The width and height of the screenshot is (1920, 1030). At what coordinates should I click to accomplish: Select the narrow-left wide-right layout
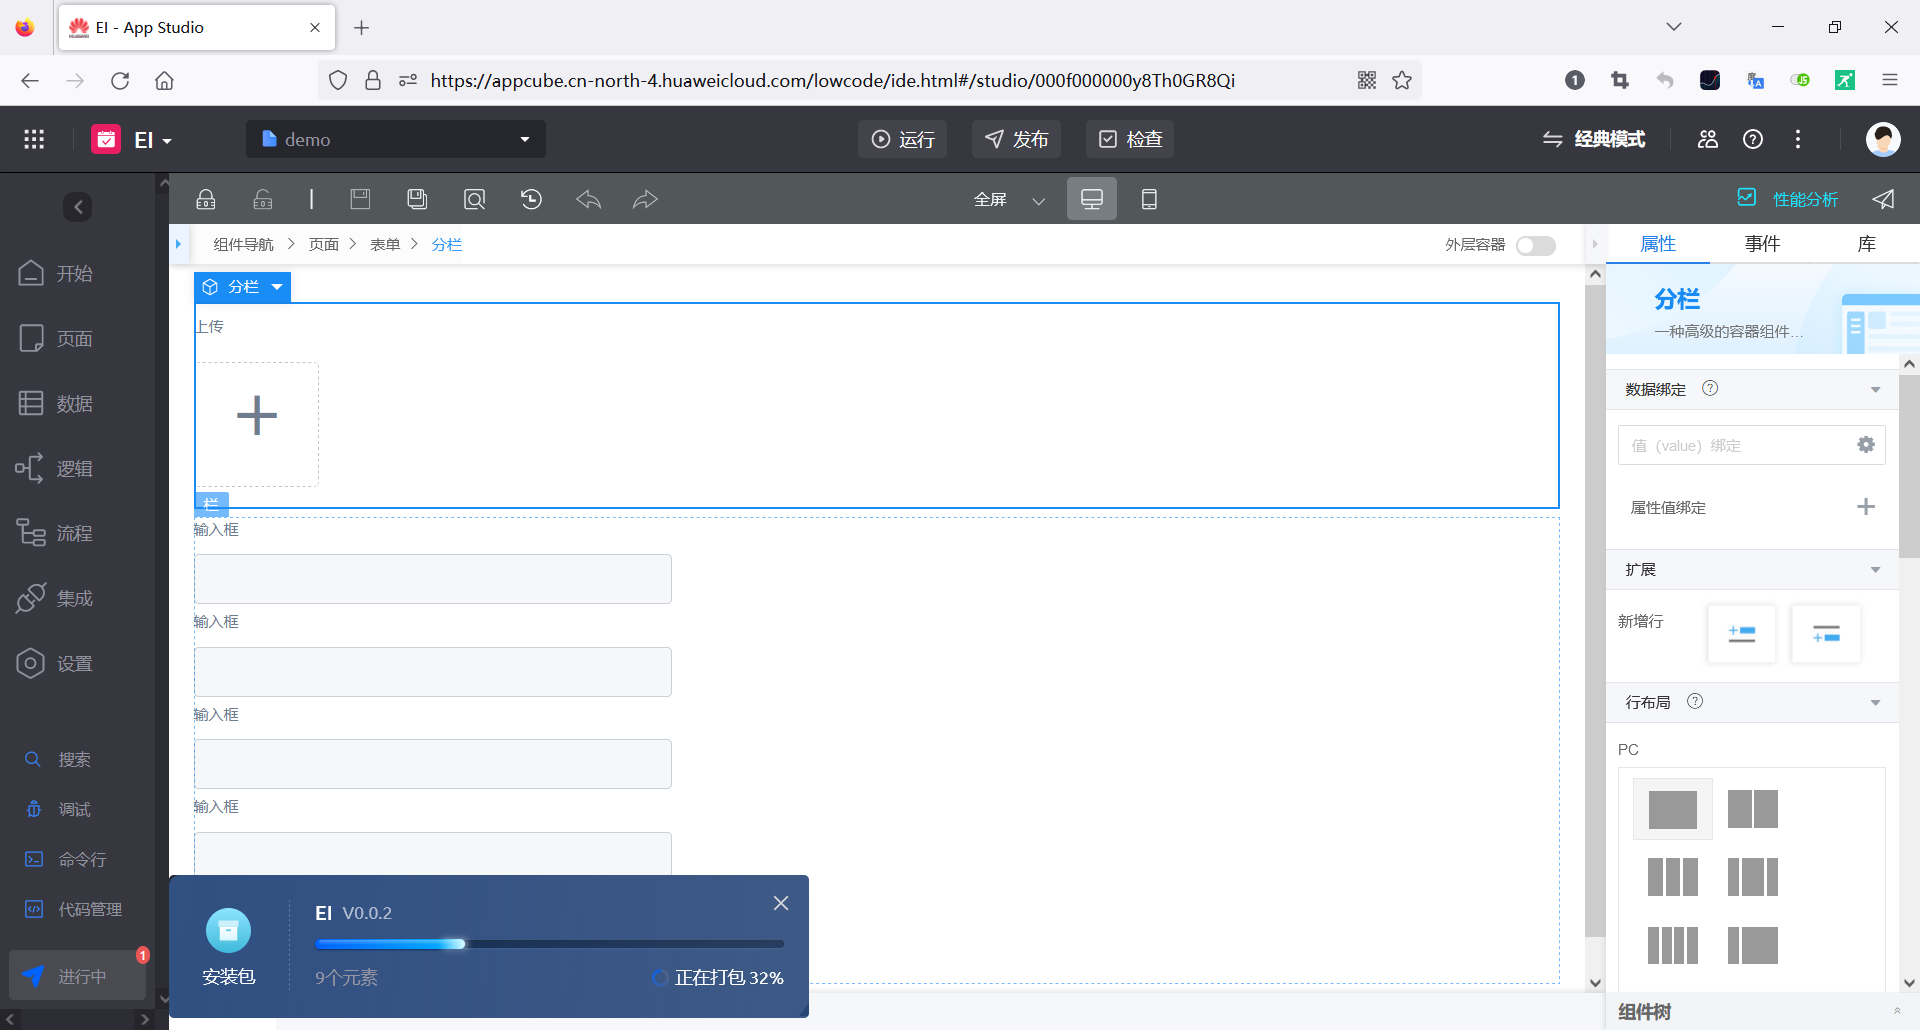click(1753, 945)
